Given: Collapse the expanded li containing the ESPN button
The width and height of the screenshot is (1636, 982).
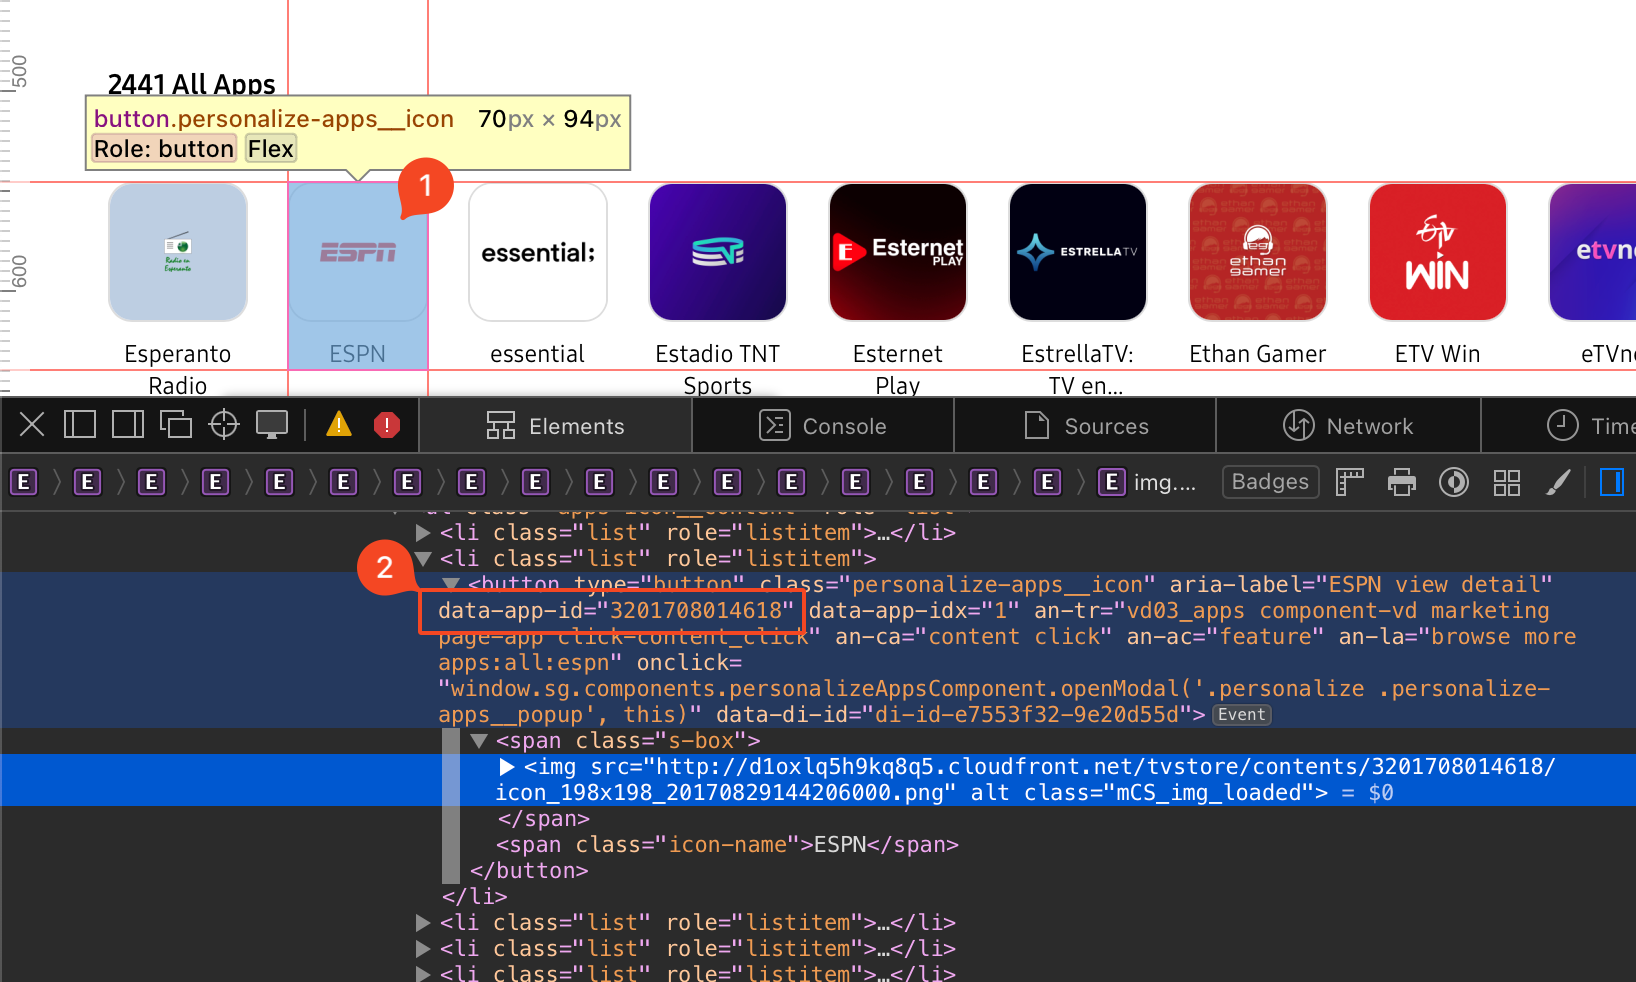Looking at the screenshot, I should click(423, 559).
